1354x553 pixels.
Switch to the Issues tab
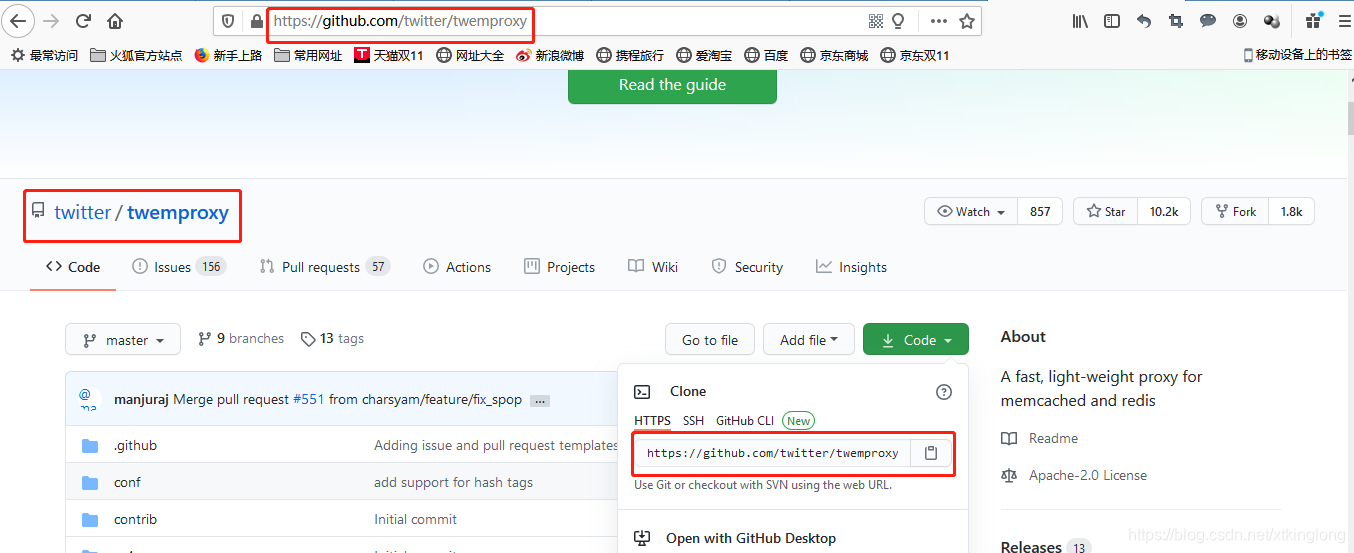179,267
